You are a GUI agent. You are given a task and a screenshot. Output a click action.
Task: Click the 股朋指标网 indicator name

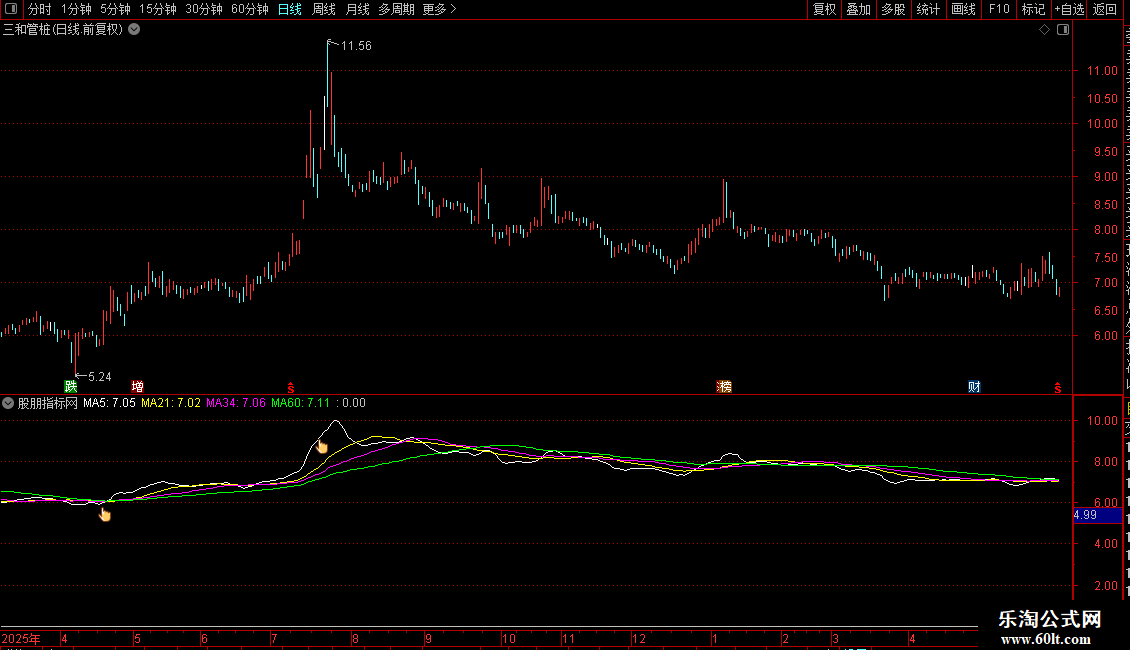tap(48, 403)
